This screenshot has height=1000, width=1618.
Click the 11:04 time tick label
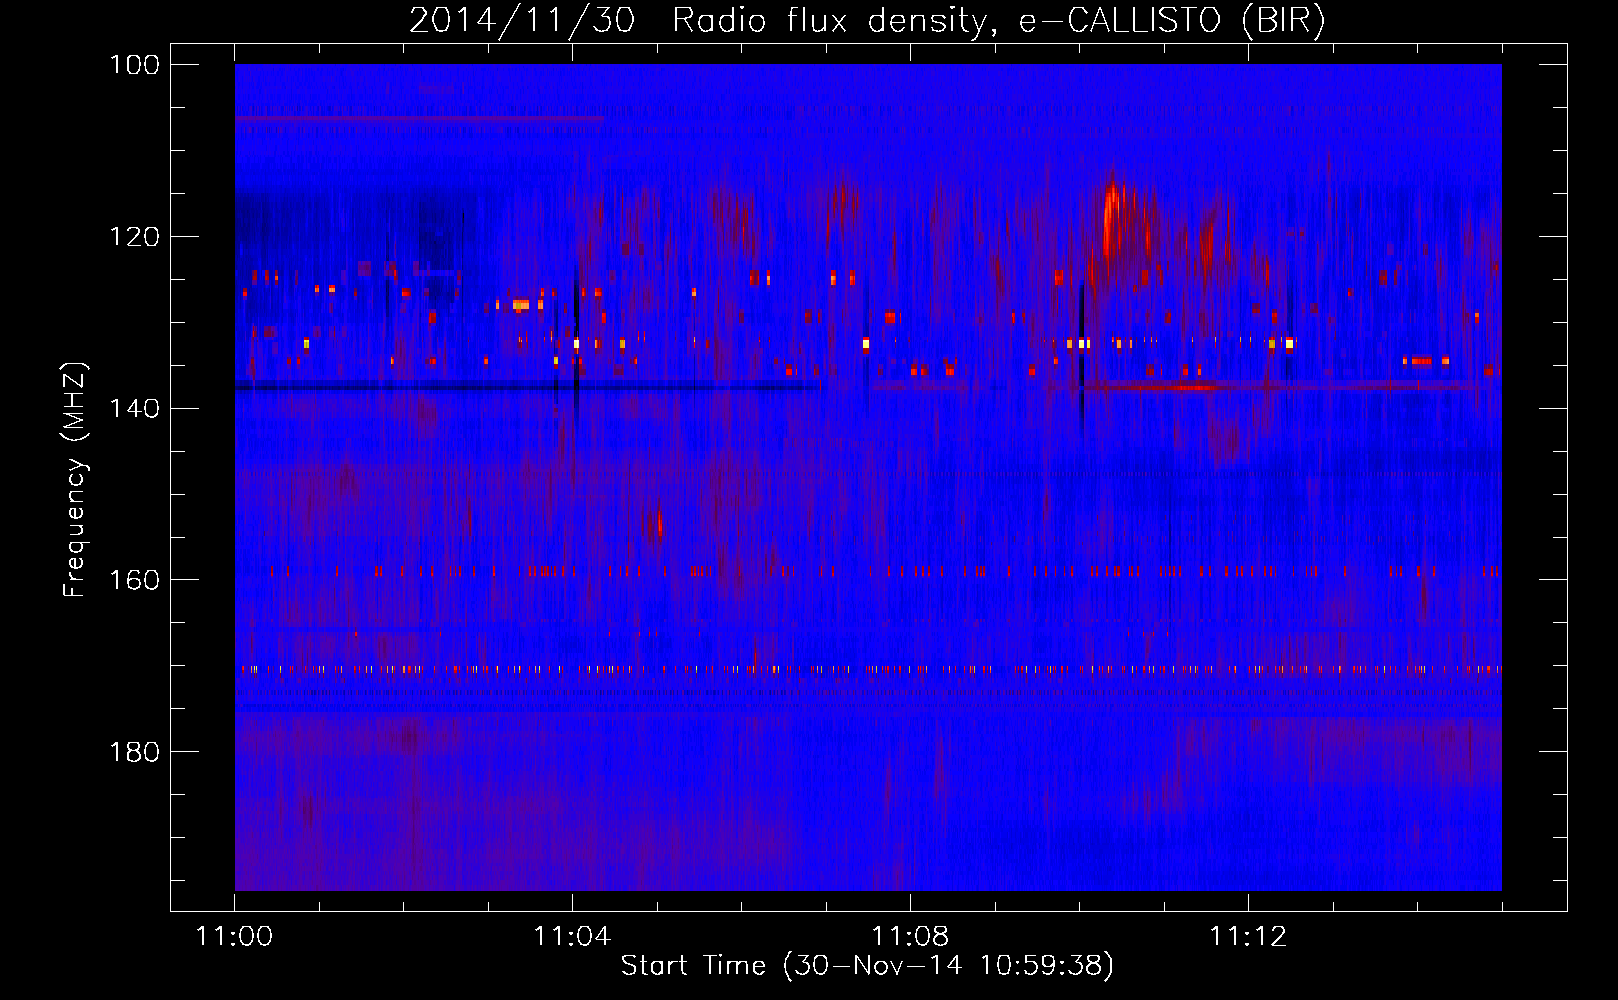pos(572,936)
